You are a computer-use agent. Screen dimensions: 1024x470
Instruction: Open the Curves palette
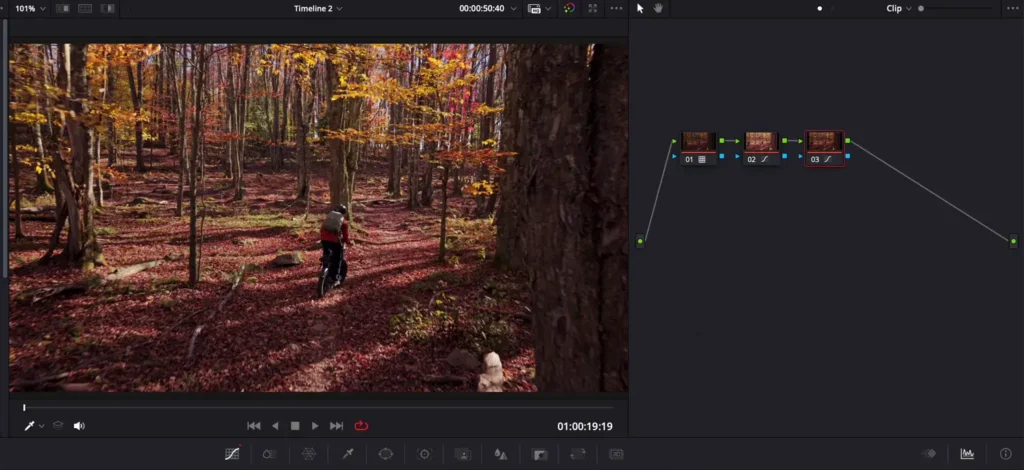pos(232,454)
